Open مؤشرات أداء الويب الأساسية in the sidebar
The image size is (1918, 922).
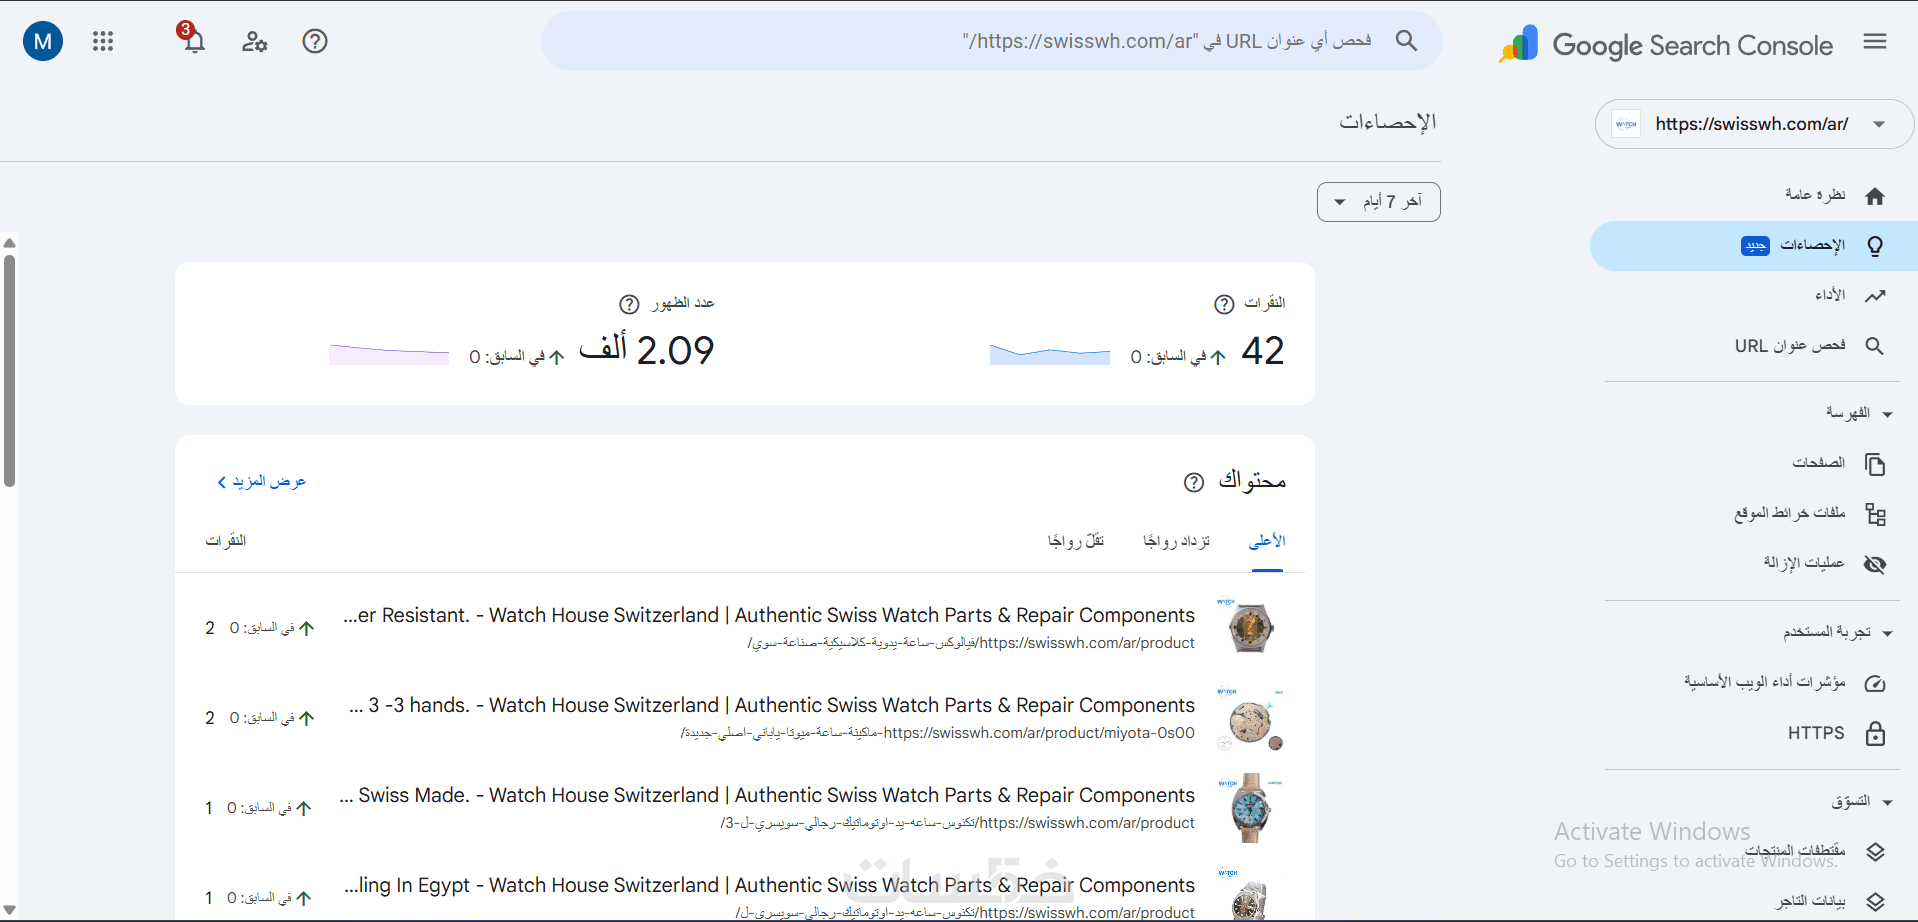tap(1765, 682)
